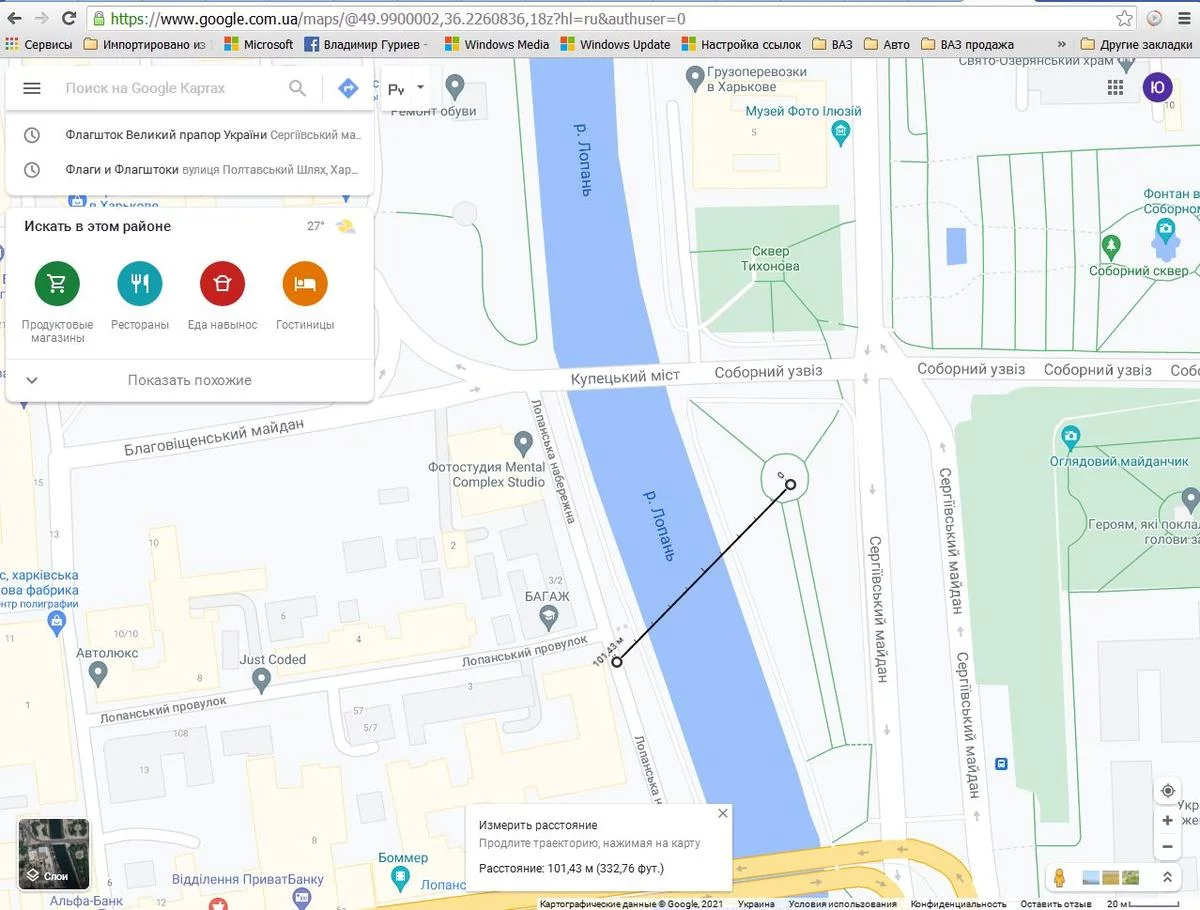Open the Ю account avatar
The image size is (1200, 910).
coord(1157,87)
